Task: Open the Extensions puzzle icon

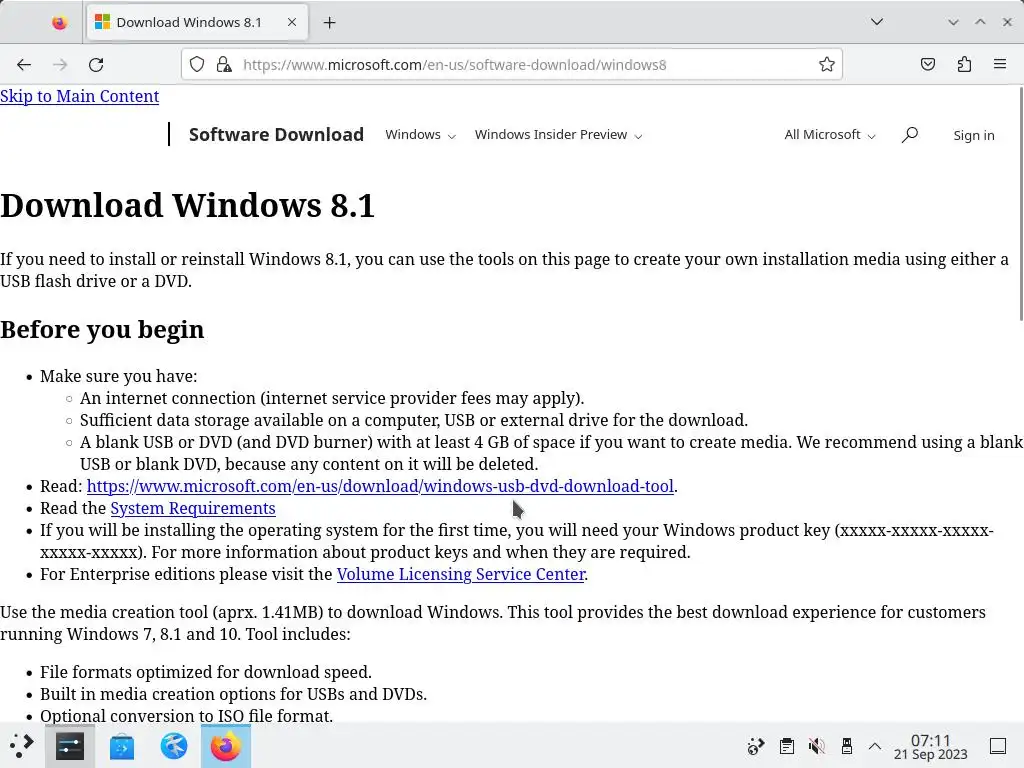Action: pos(964,65)
